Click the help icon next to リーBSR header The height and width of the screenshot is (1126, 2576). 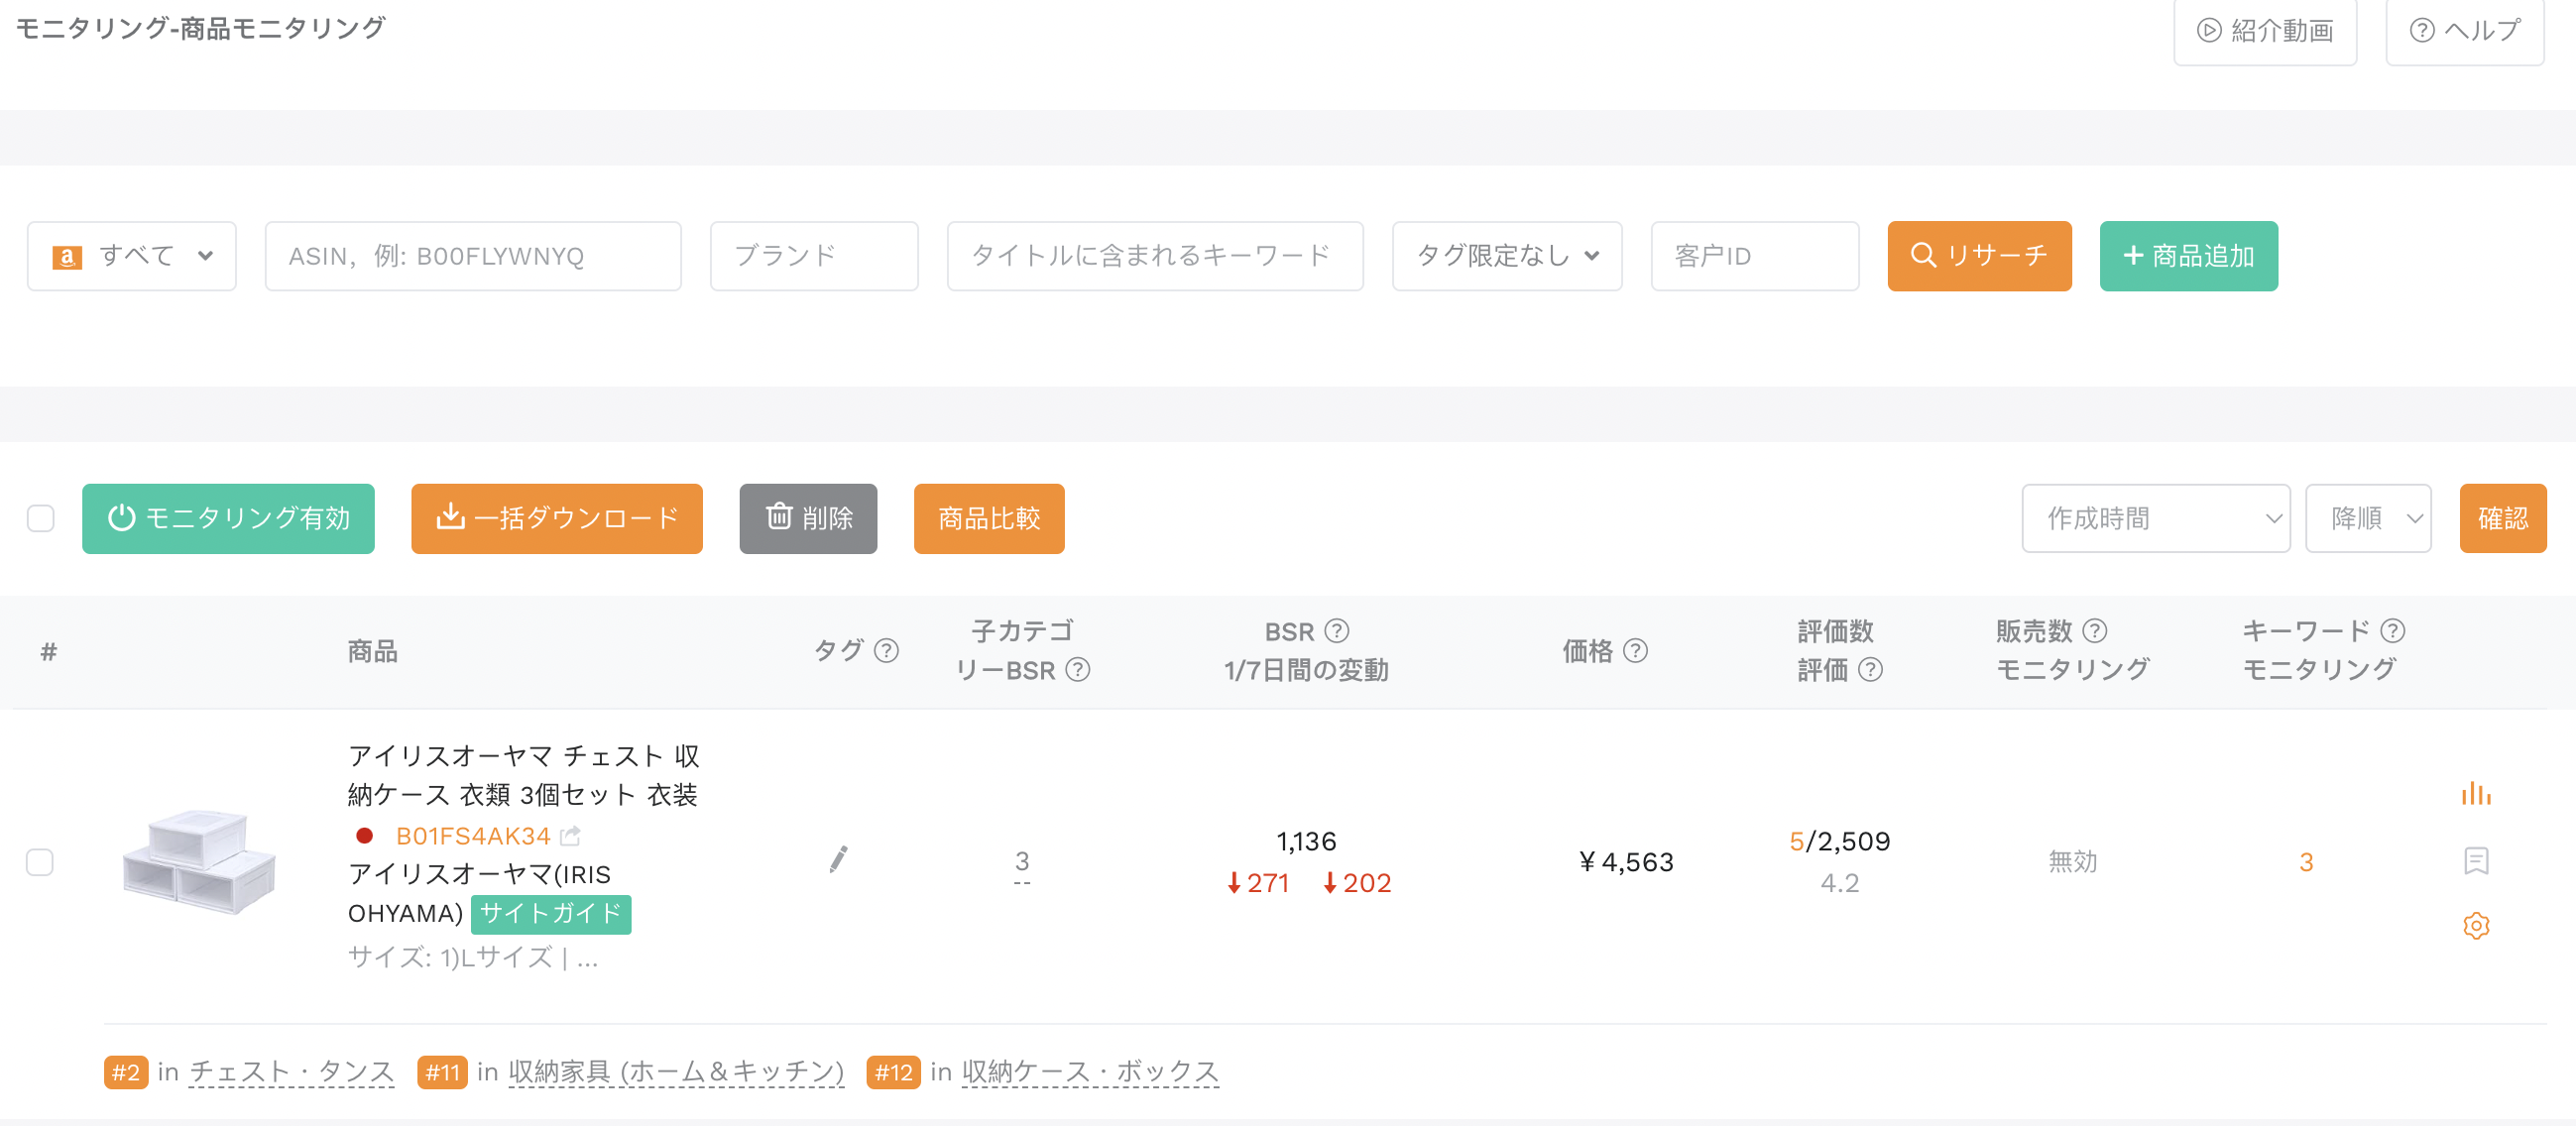(x=1077, y=669)
